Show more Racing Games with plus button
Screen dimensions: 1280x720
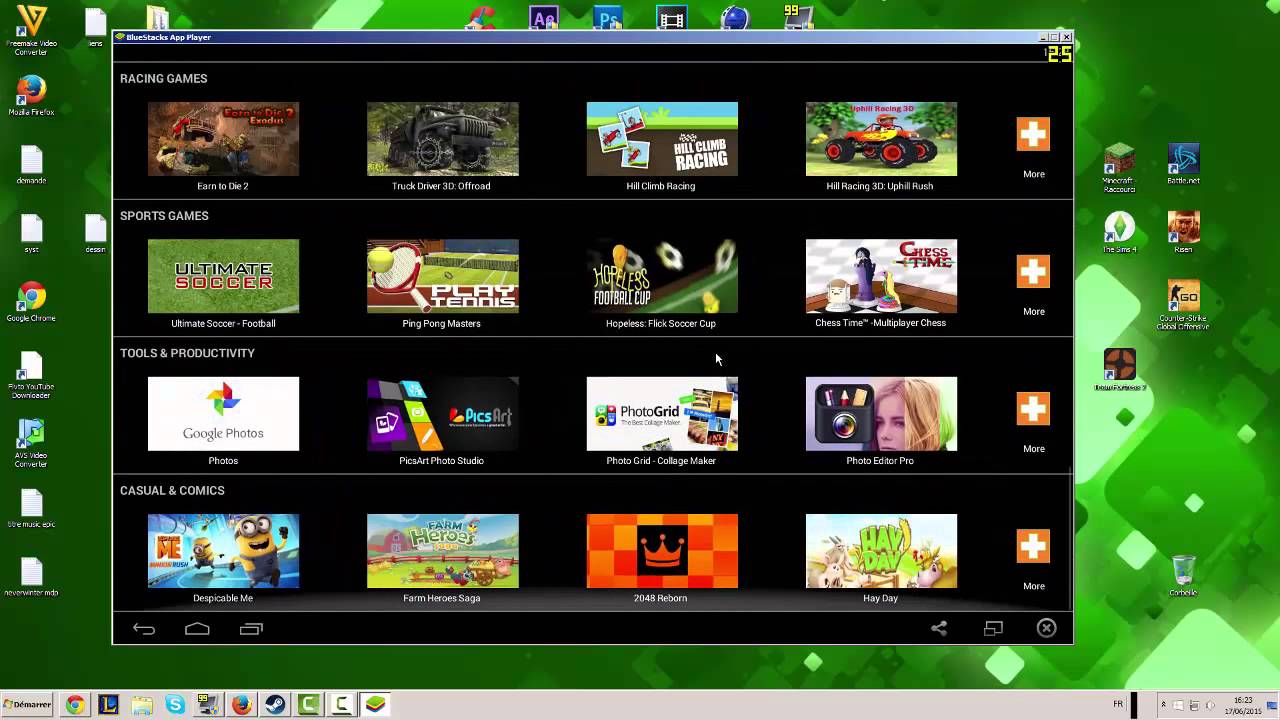(x=1033, y=134)
